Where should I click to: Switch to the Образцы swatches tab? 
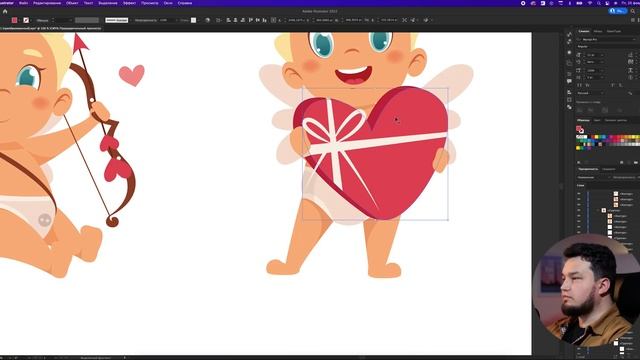click(583, 120)
